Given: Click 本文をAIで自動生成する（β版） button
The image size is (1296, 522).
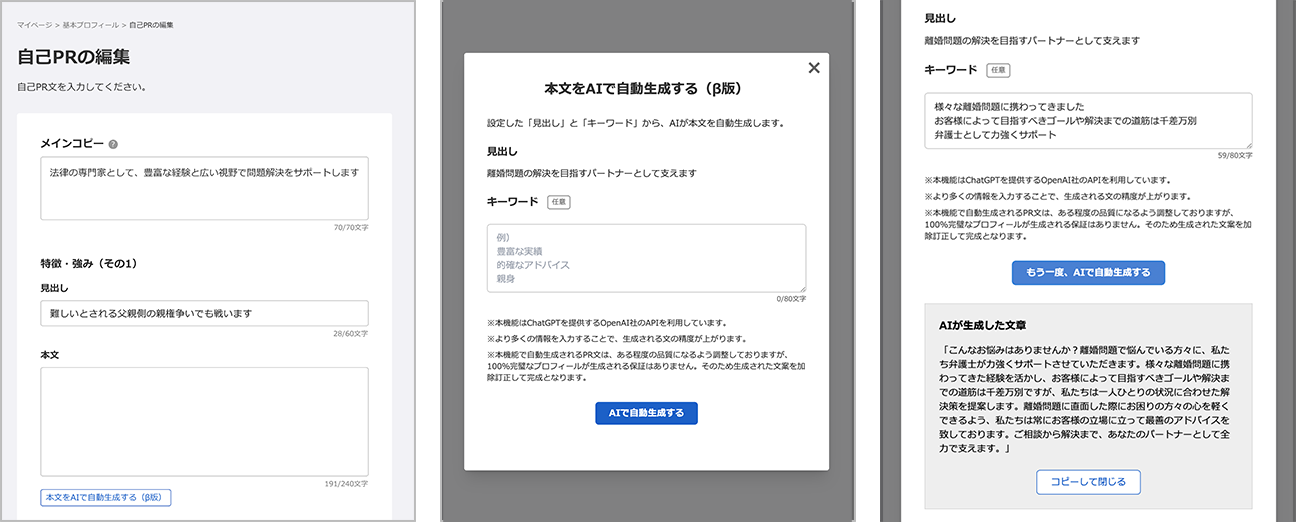Looking at the screenshot, I should [106, 497].
